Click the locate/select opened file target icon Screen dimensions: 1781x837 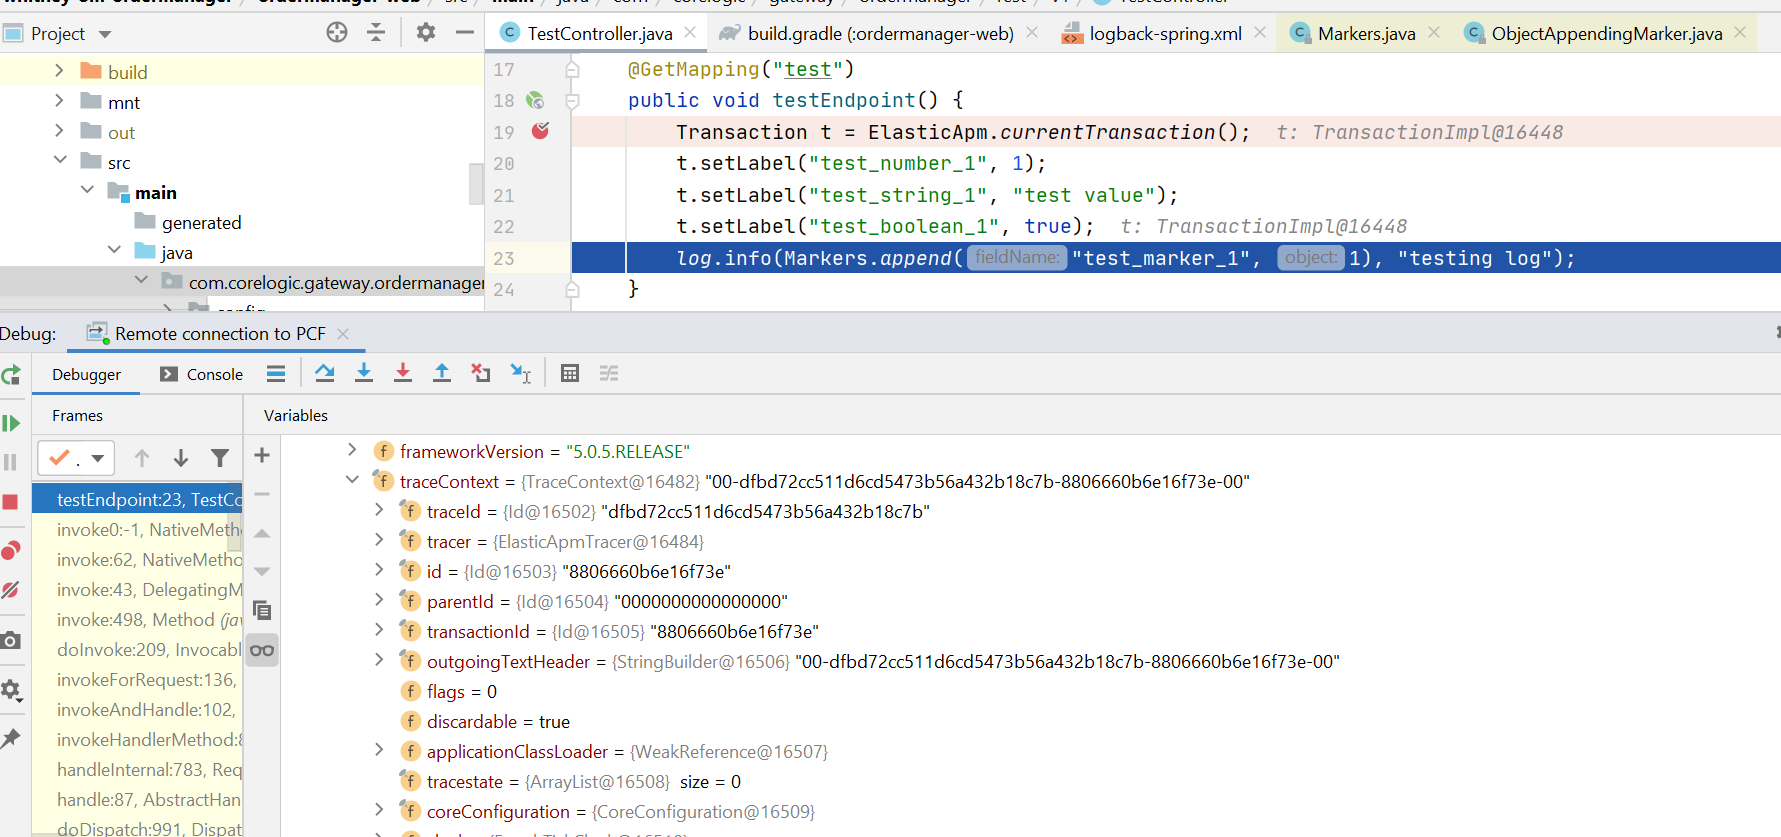337,32
